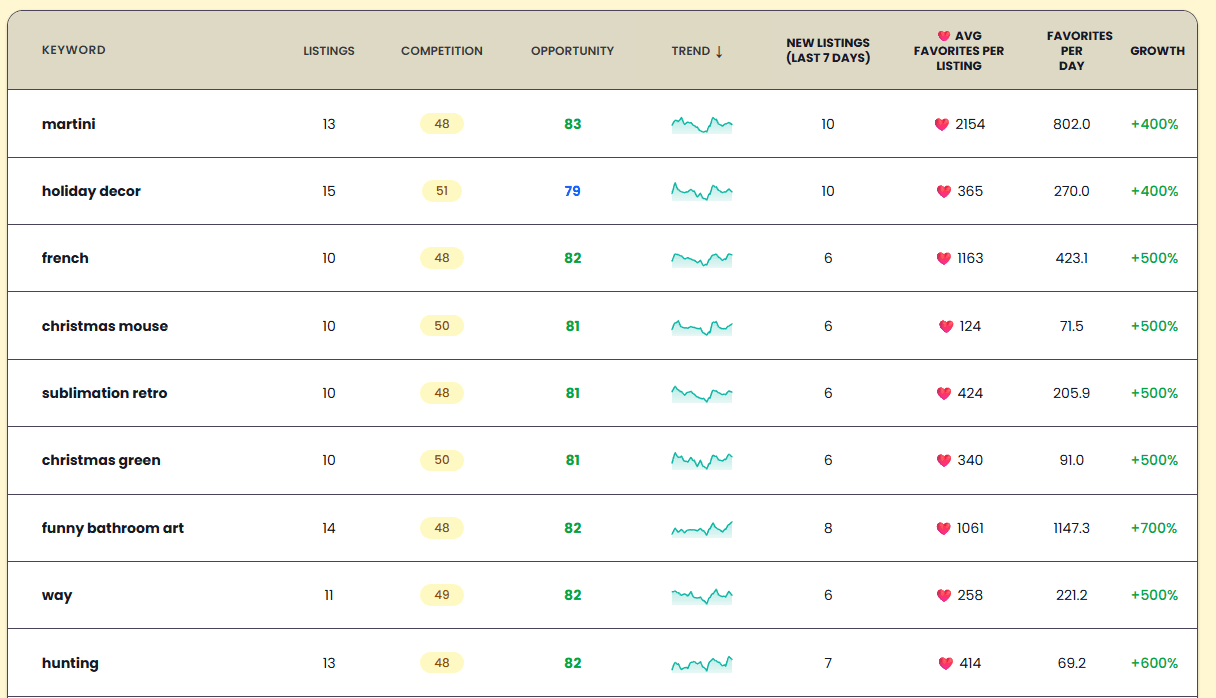Viewport: 1216px width, 698px height.
Task: Toggle sort direction on the TREND column
Action: [697, 51]
